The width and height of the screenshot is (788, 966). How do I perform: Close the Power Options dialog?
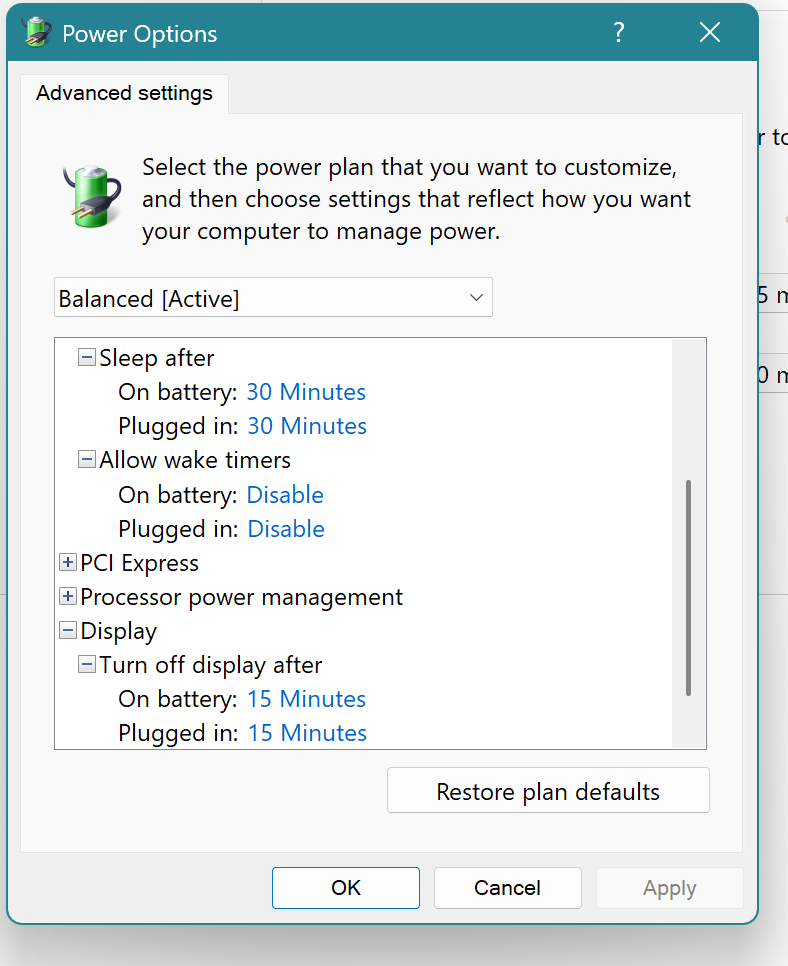click(710, 32)
